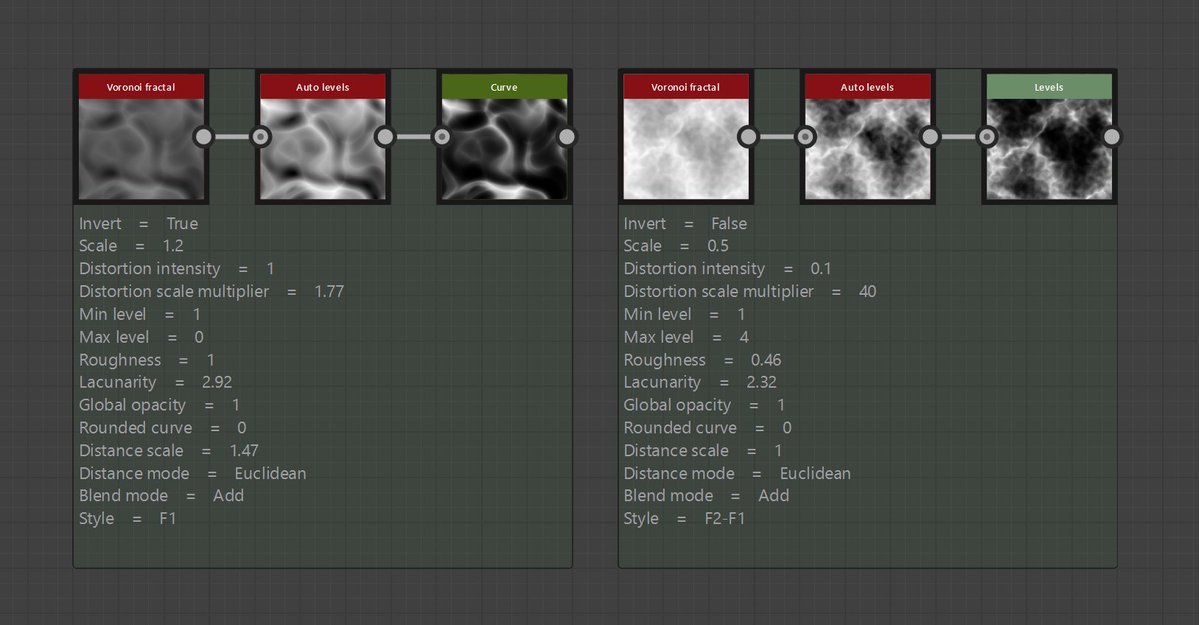Select wire between Auto levels and Levels
The height and width of the screenshot is (625, 1199).
(x=958, y=137)
